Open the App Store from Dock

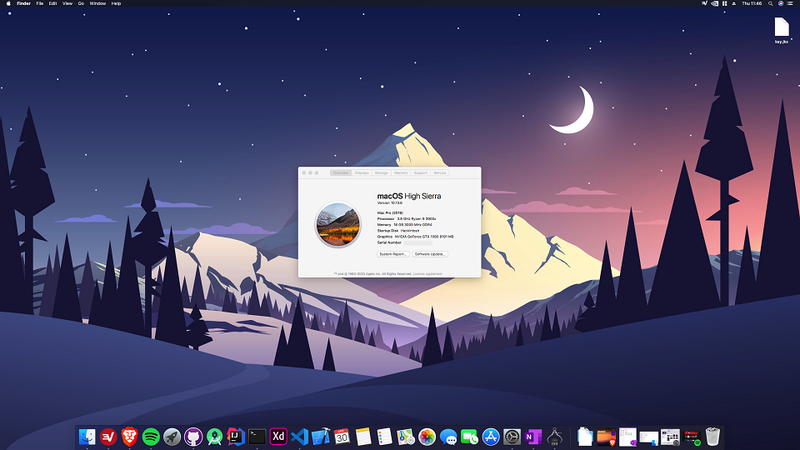(491, 437)
